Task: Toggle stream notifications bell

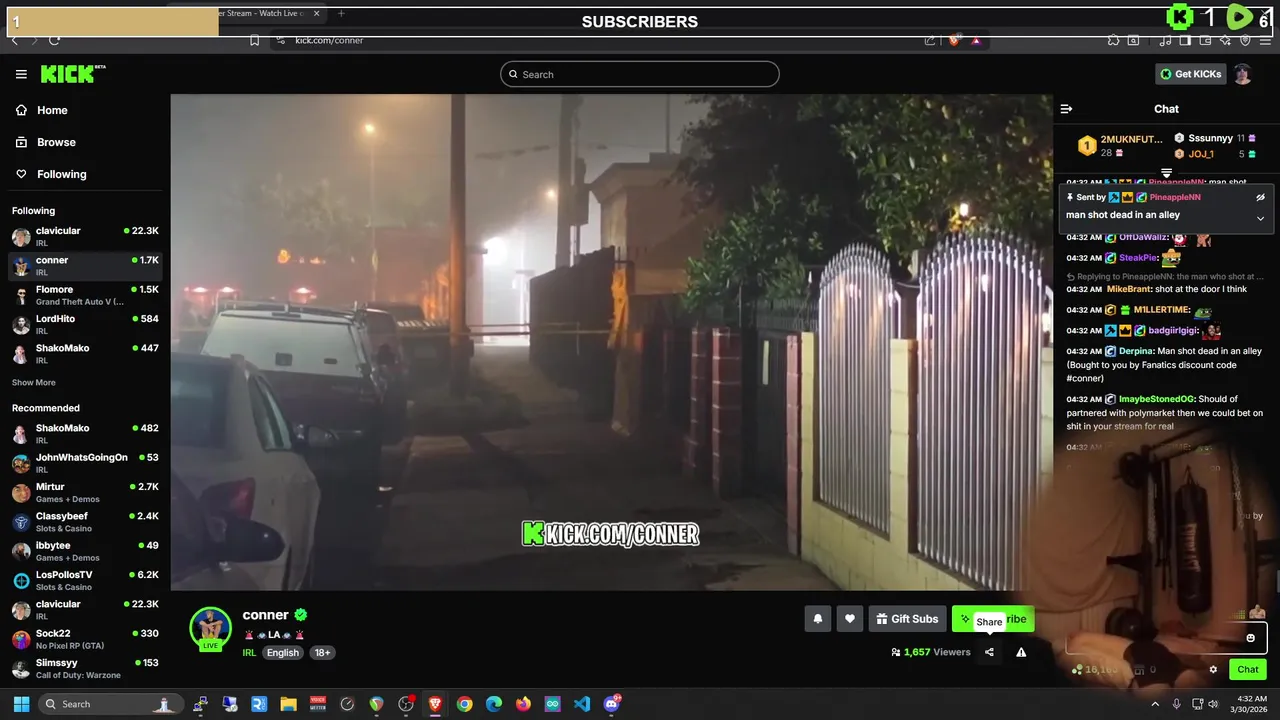Action: pyautogui.click(x=817, y=619)
